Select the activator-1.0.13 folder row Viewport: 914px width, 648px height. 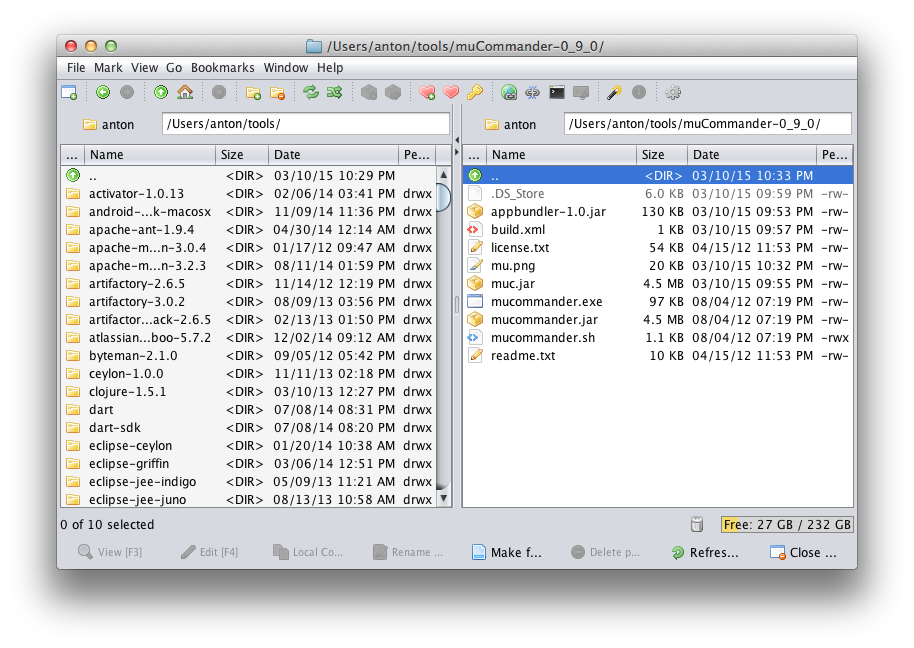249,193
